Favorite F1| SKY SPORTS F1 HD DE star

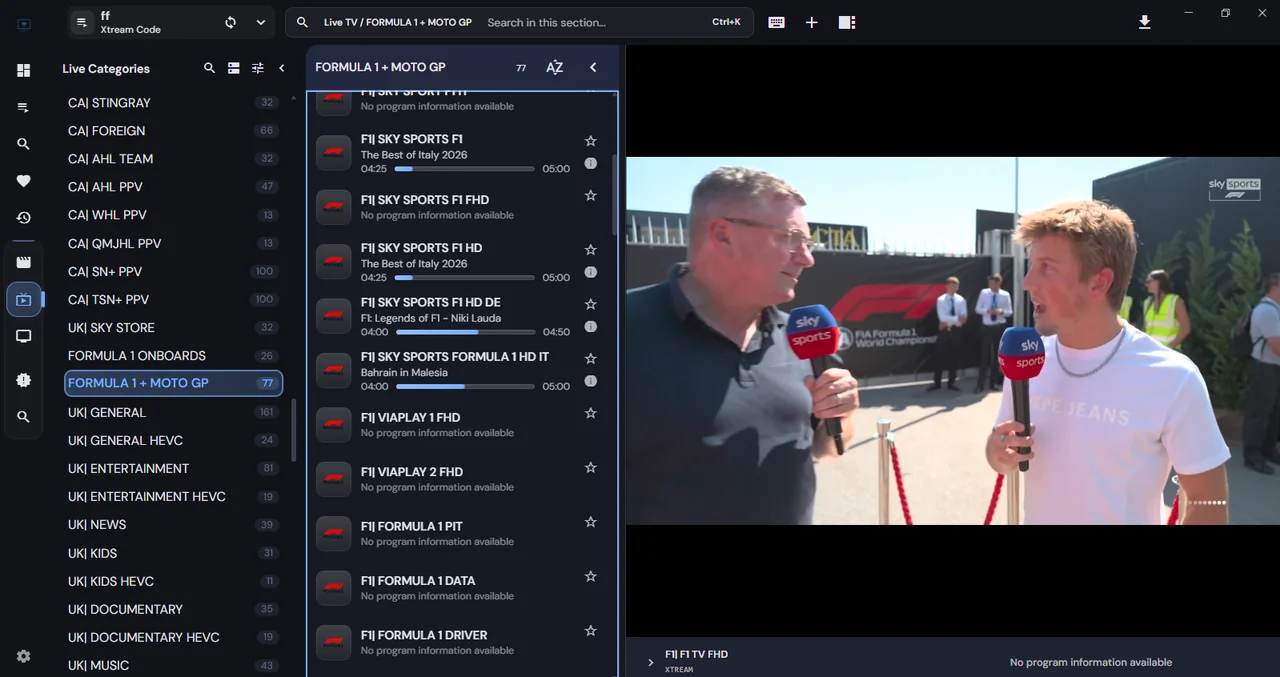590,304
